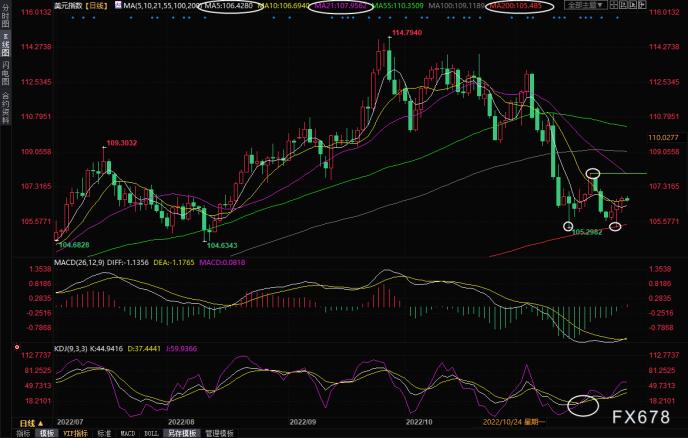The height and width of the screenshot is (438, 688).
Task: Open 闪电图 view in left sidebar
Action: click(5, 72)
